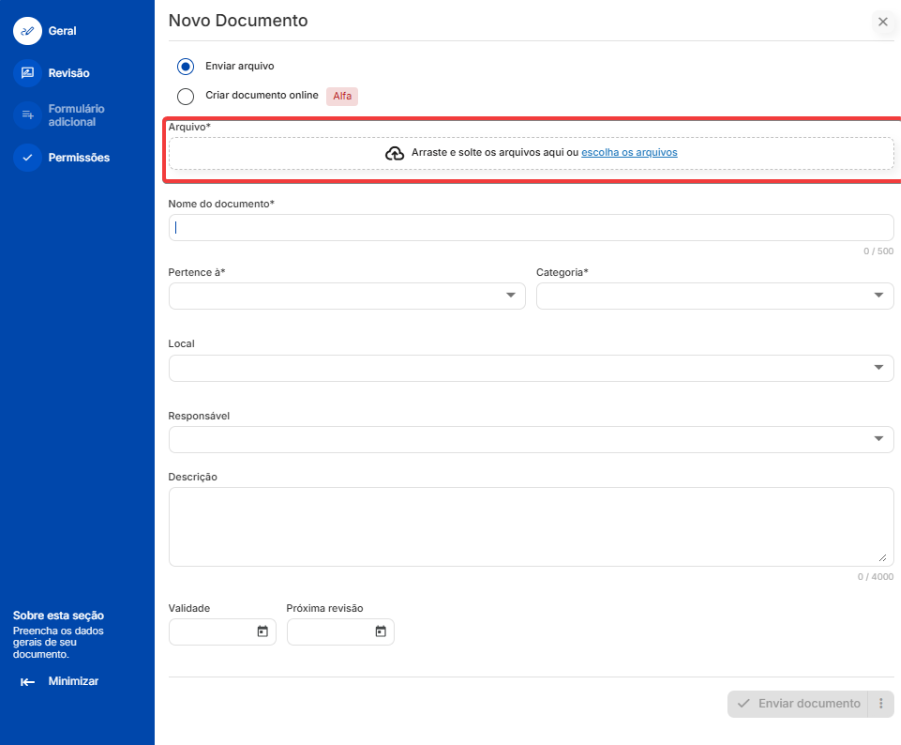Select the Enviar arquivo radio button
The width and height of the screenshot is (901, 745).
pos(185,66)
